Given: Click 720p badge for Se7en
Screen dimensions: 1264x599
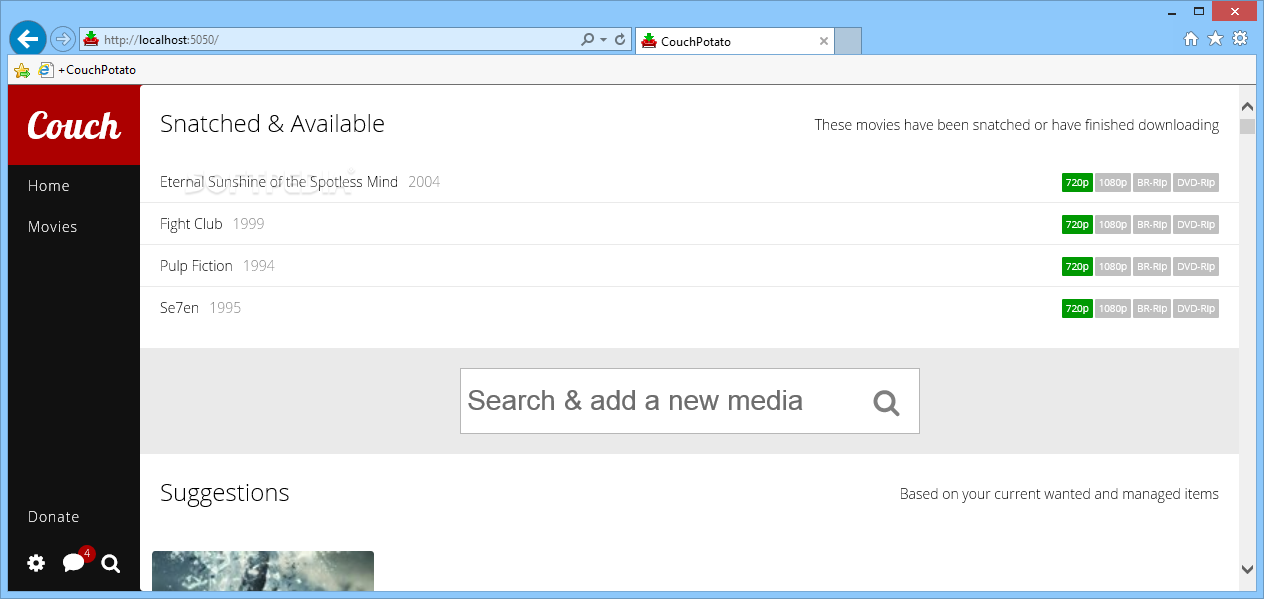Looking at the screenshot, I should pos(1077,309).
